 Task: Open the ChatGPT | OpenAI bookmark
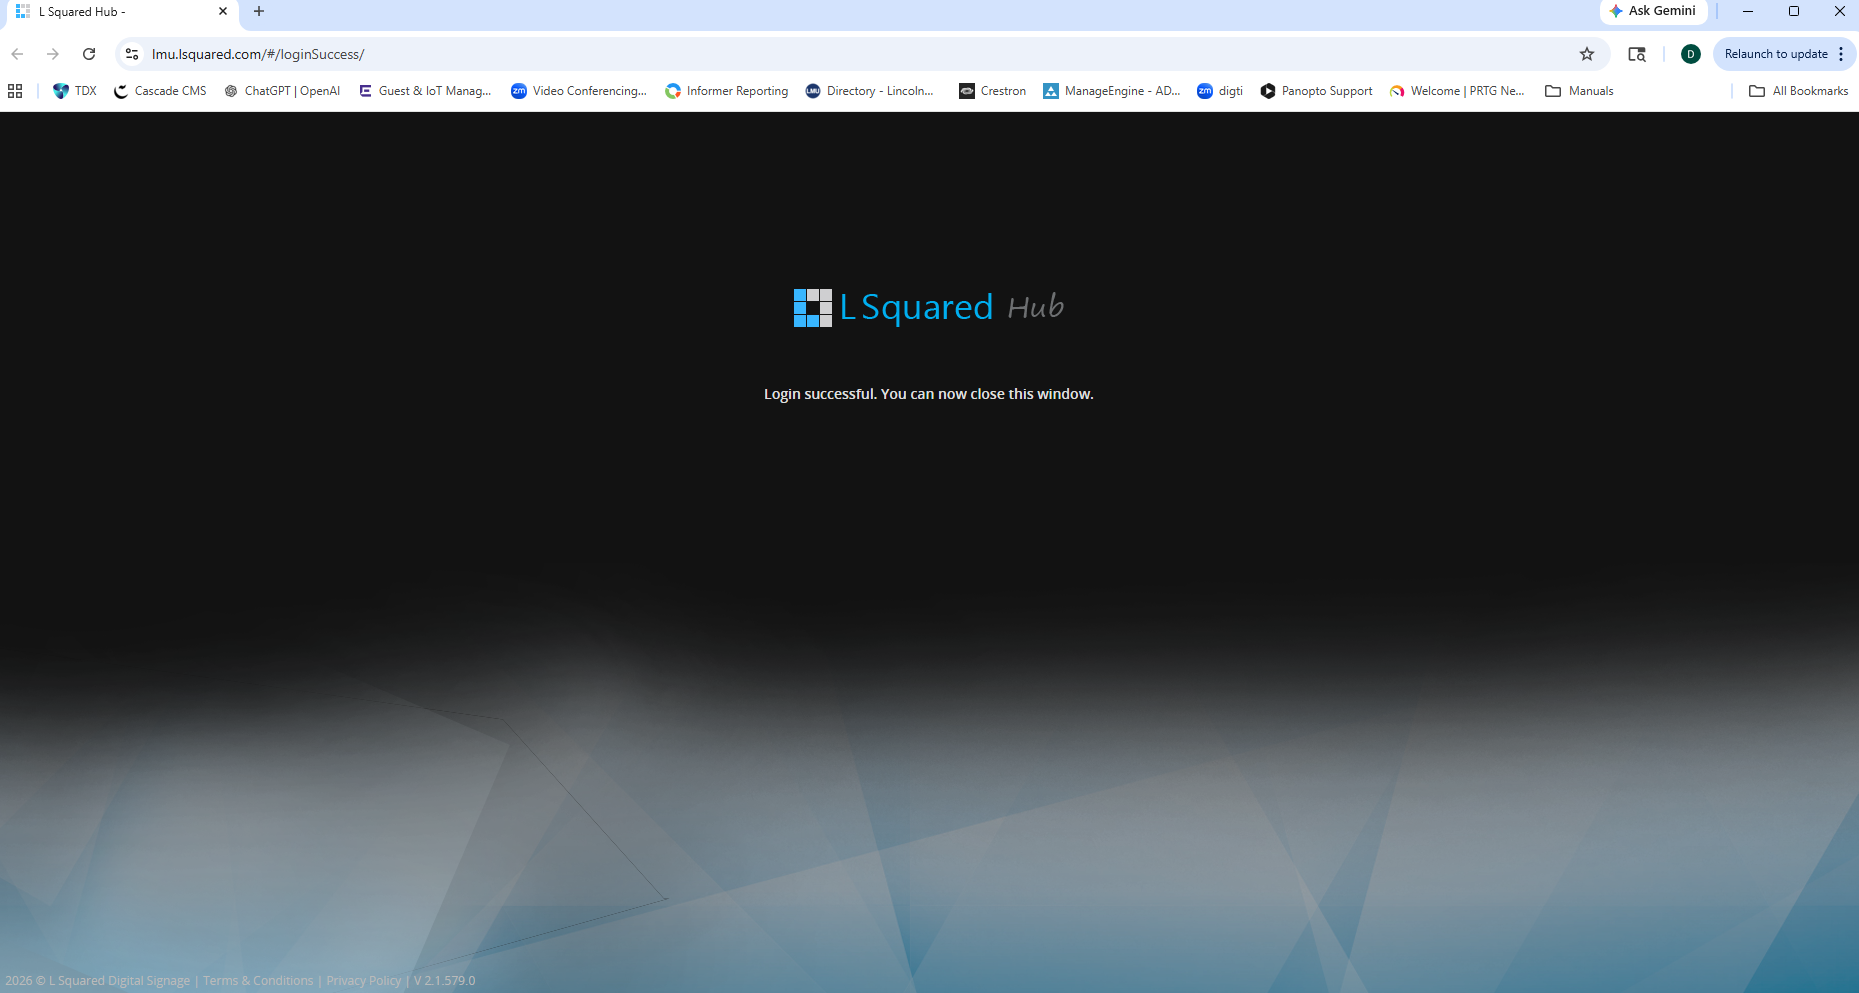click(x=282, y=91)
